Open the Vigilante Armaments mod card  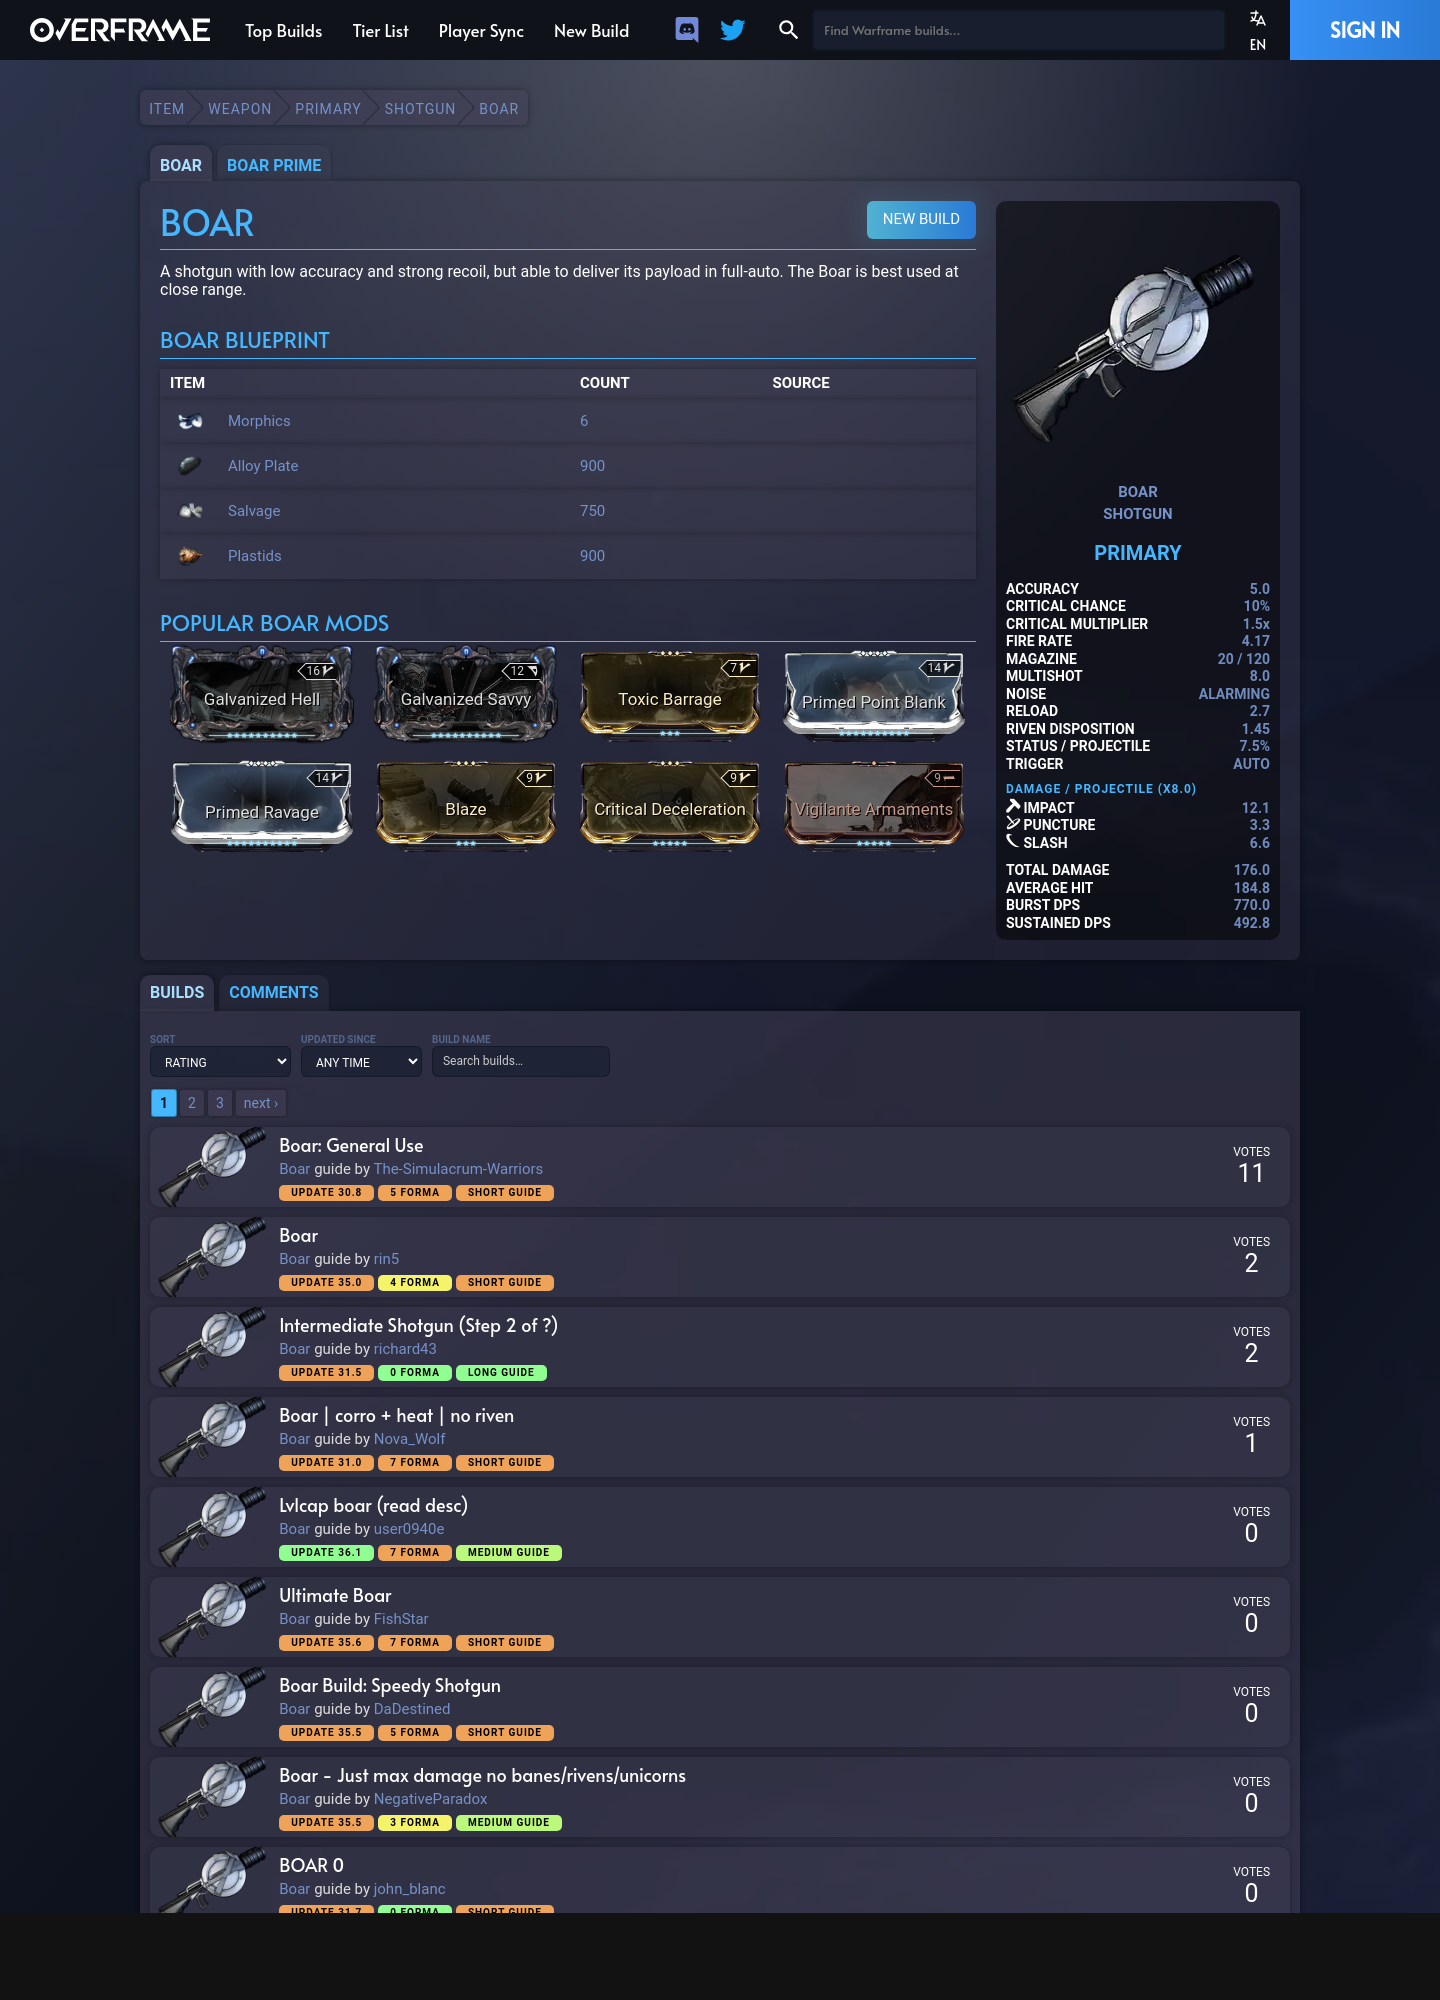(874, 805)
